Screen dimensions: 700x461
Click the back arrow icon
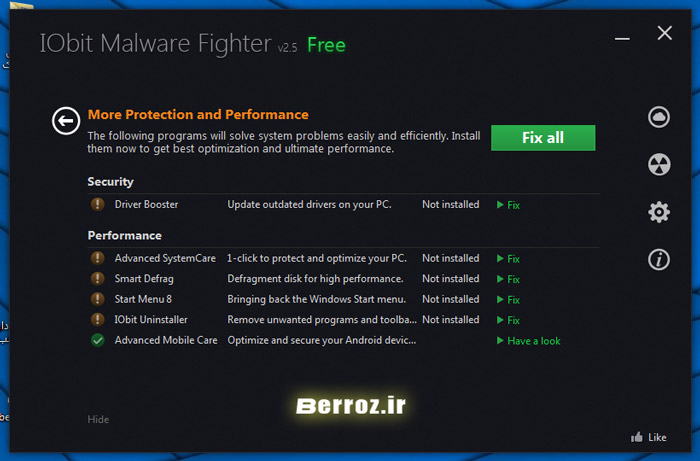click(x=65, y=121)
